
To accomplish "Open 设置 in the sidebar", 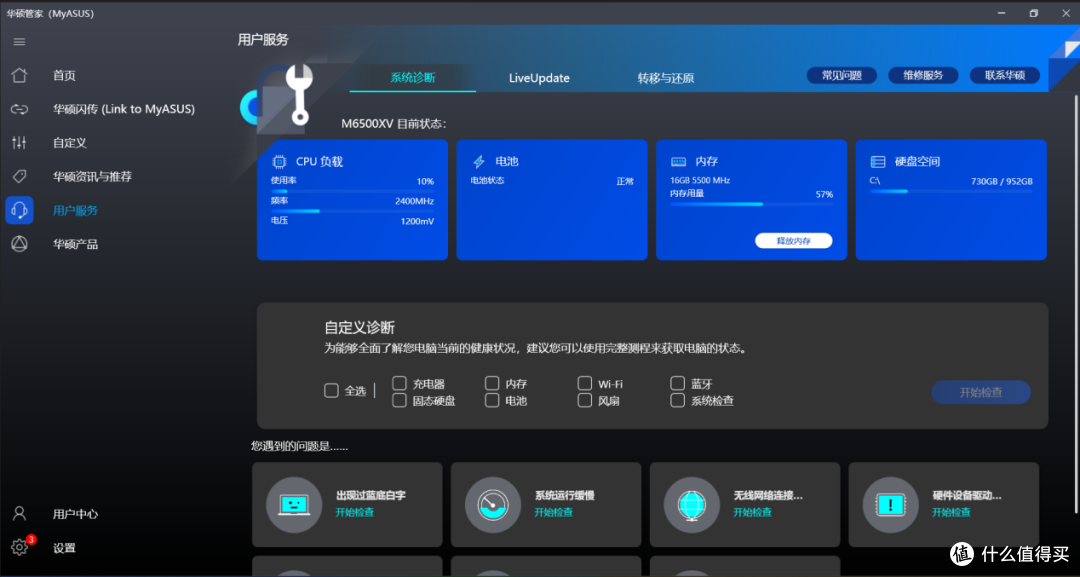I will 64,548.
